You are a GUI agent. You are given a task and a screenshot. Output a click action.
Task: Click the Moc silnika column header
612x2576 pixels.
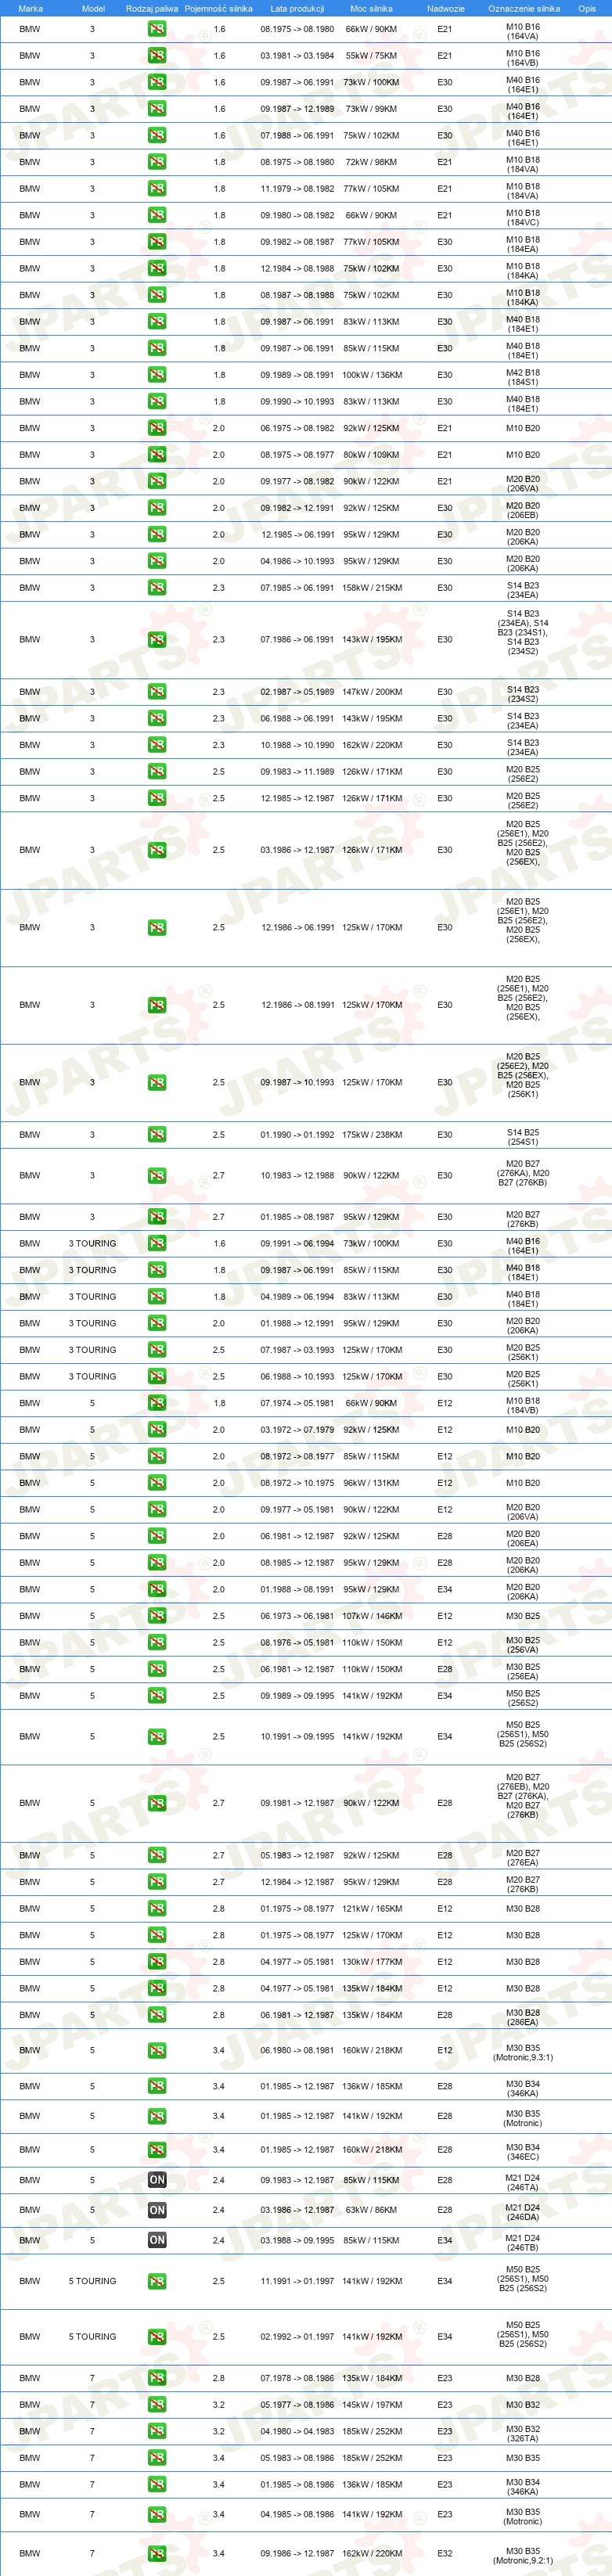[371, 8]
